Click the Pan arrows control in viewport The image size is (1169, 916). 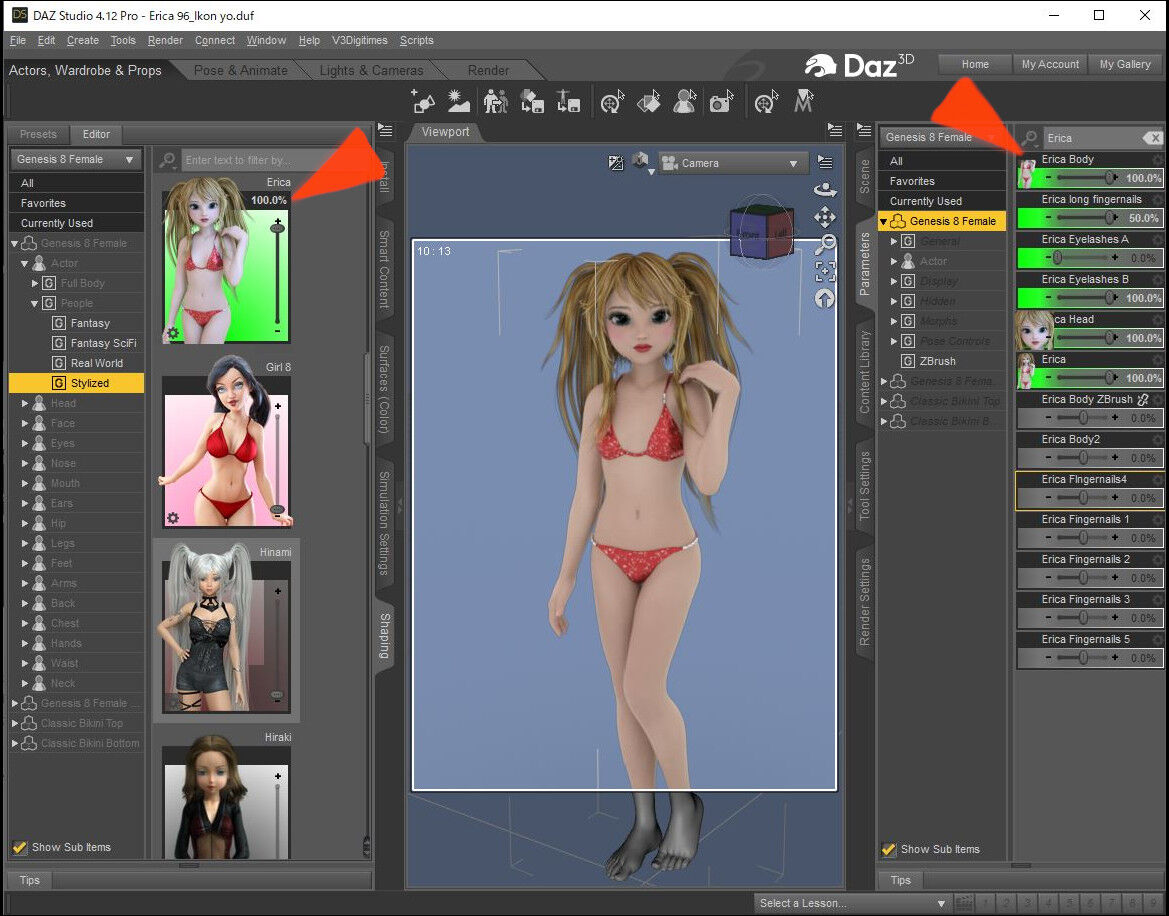point(825,217)
